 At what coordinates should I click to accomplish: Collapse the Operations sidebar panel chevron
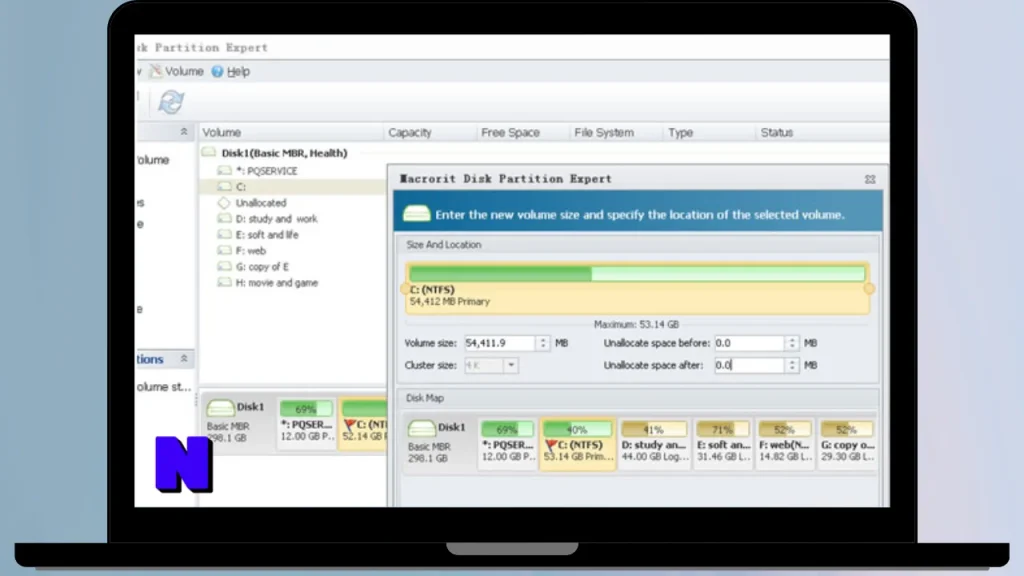[184, 359]
